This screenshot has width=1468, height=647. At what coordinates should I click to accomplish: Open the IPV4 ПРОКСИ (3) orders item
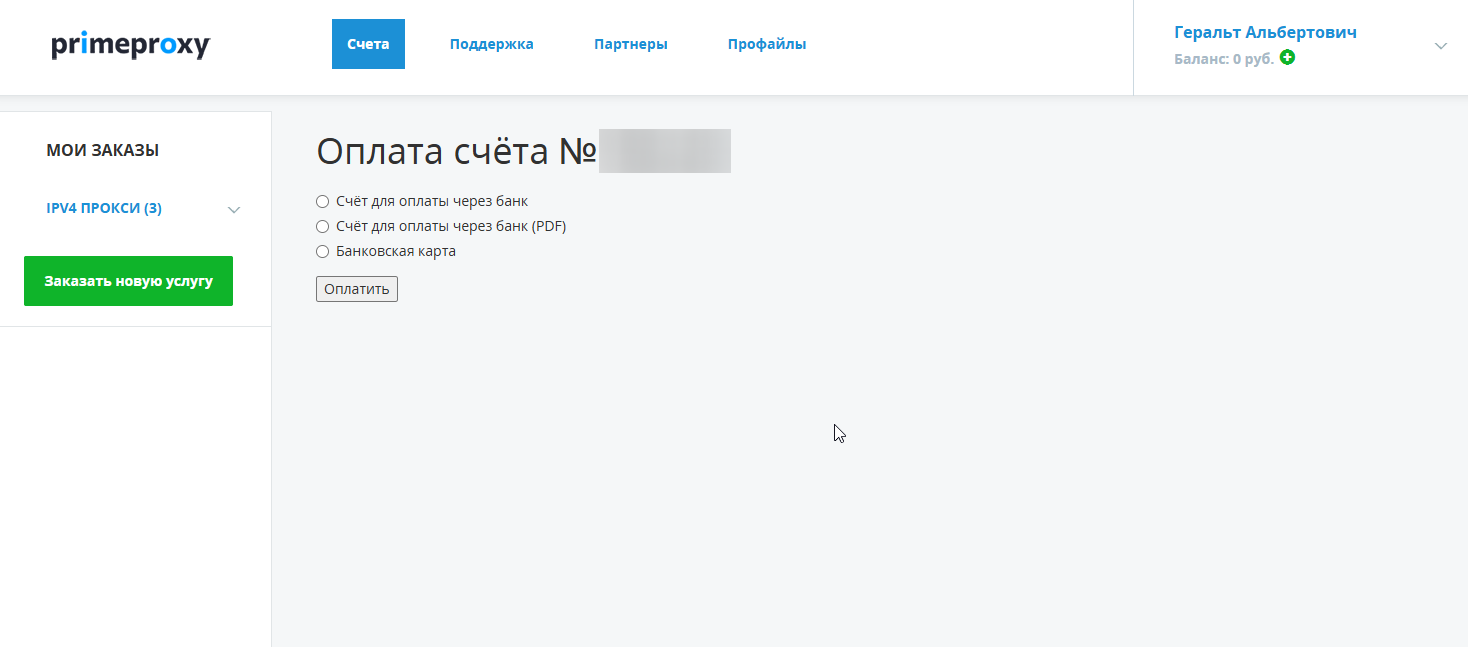(104, 208)
